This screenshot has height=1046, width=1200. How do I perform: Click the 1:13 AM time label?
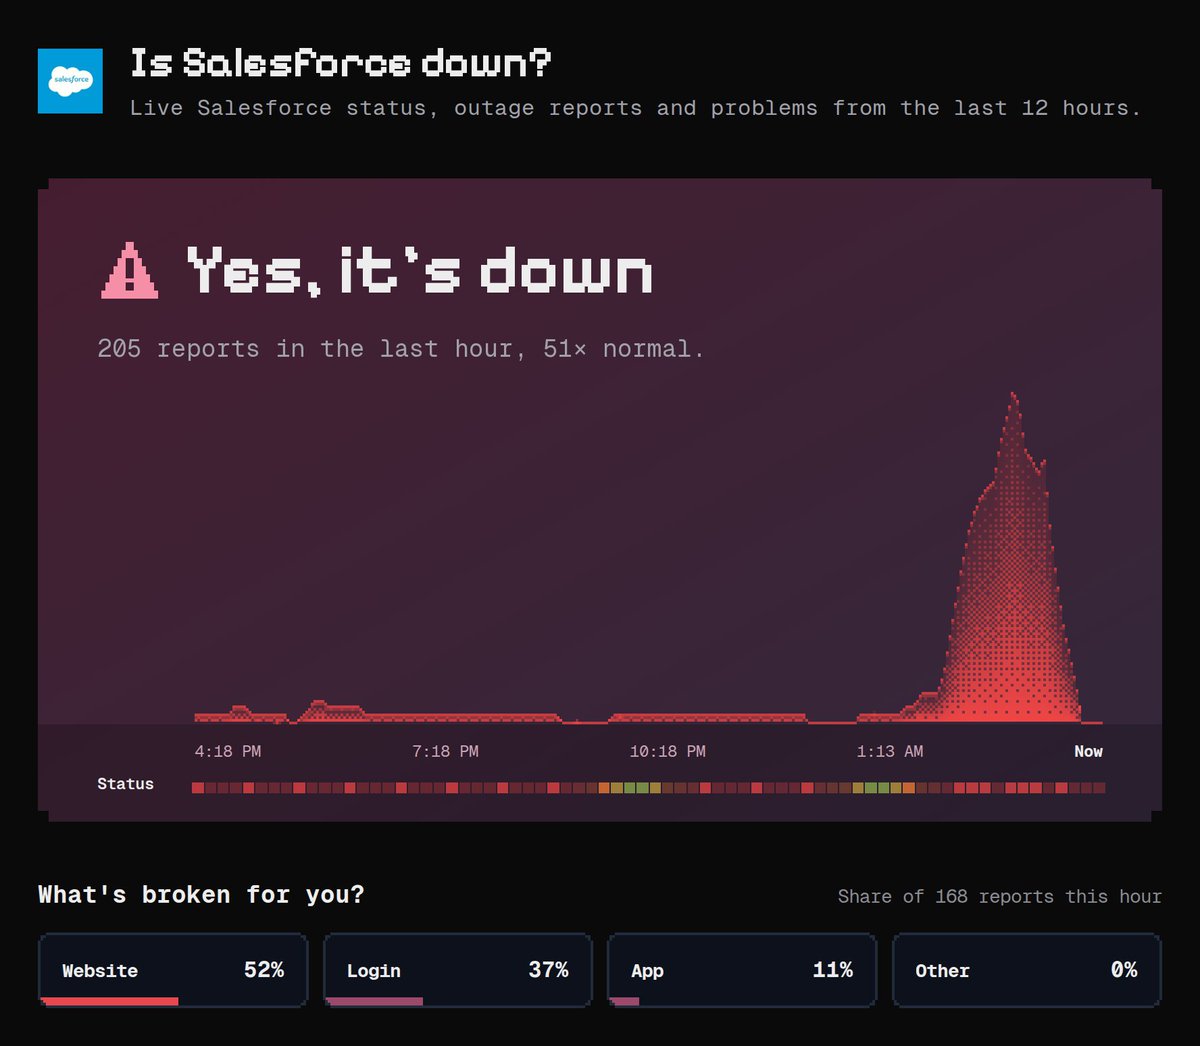coord(890,751)
